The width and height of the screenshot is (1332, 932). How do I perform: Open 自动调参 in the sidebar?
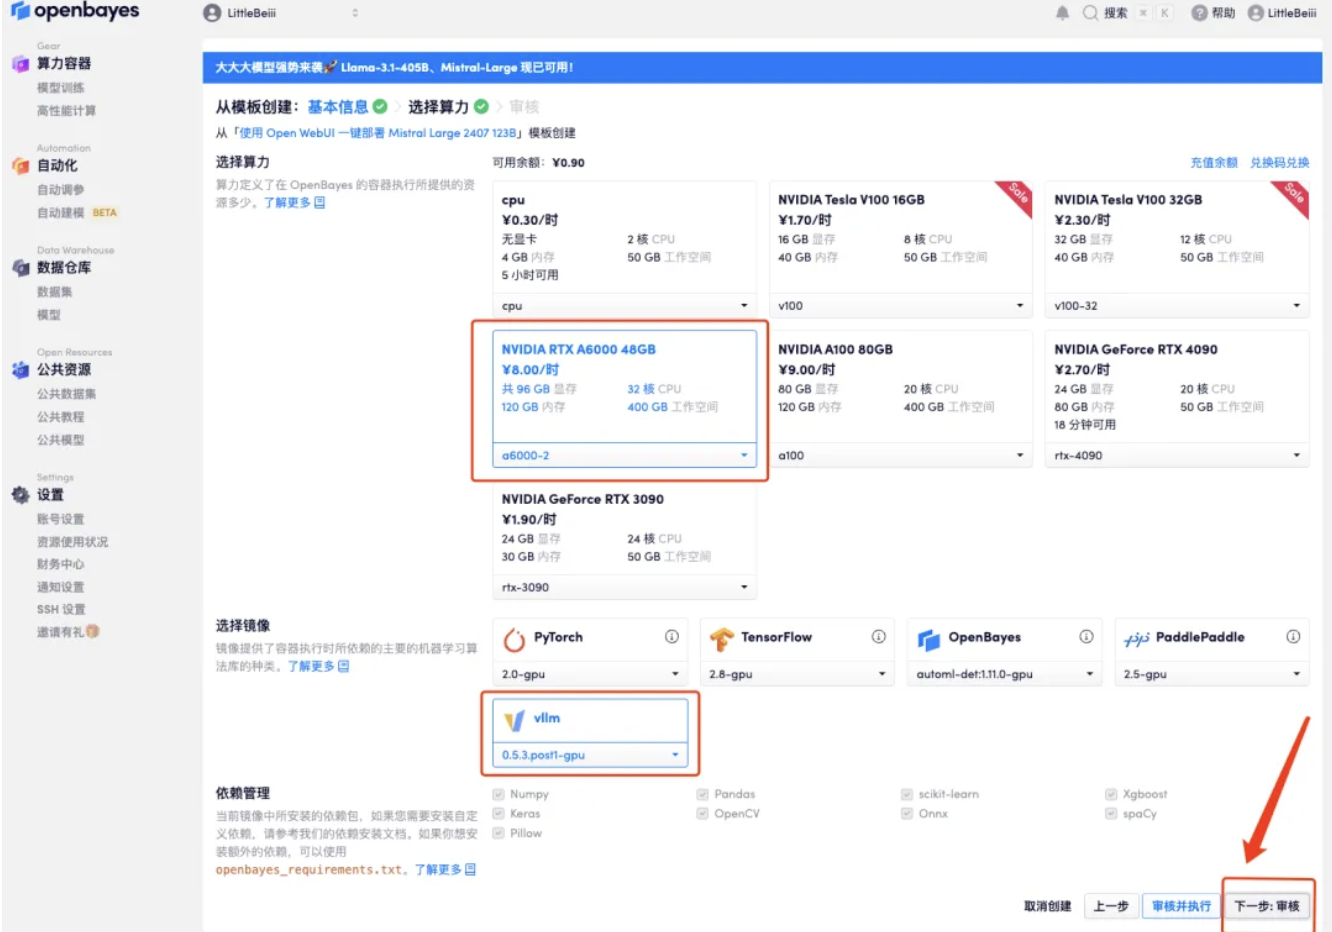(x=61, y=190)
